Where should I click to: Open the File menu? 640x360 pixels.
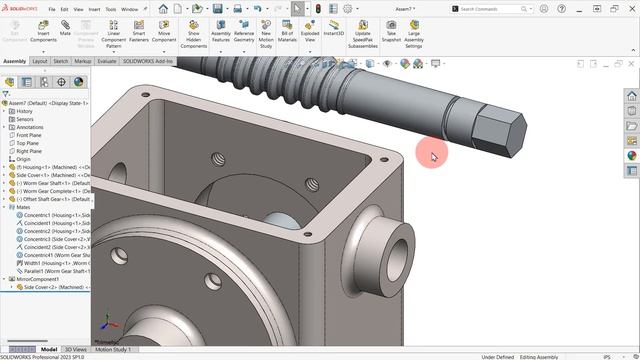click(x=52, y=9)
